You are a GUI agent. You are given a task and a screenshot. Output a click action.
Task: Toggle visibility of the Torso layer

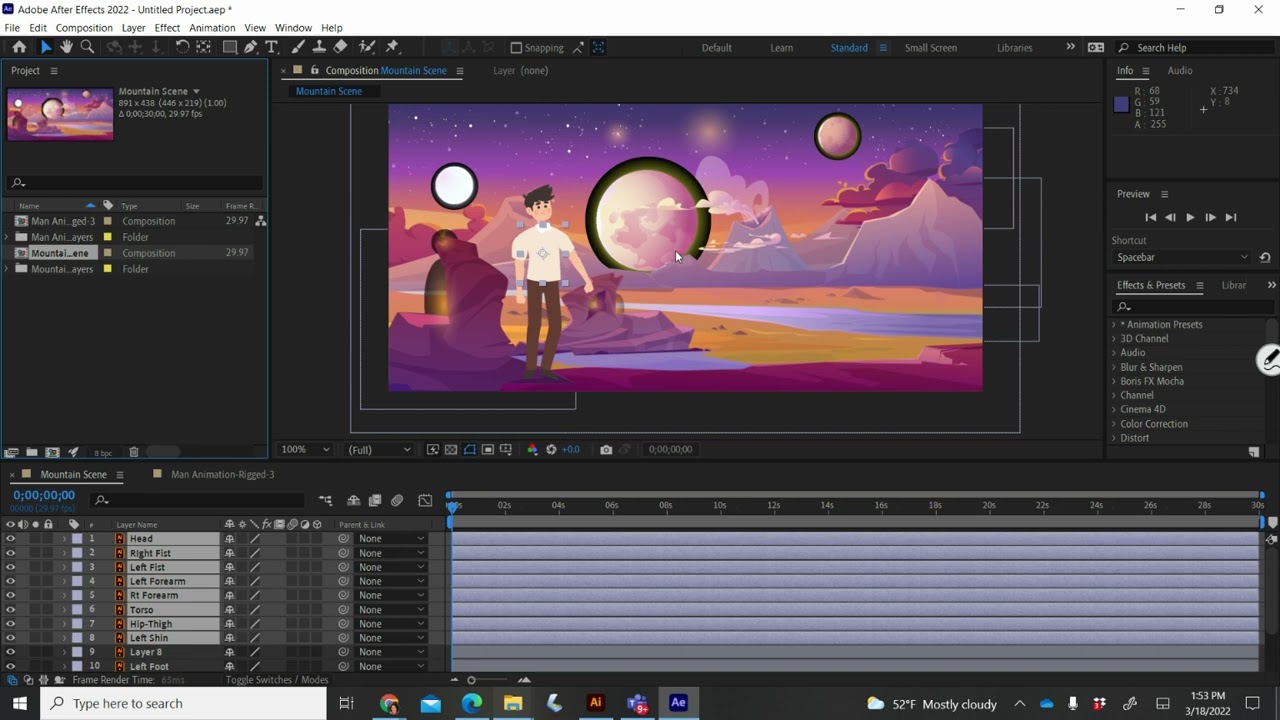pos(10,610)
